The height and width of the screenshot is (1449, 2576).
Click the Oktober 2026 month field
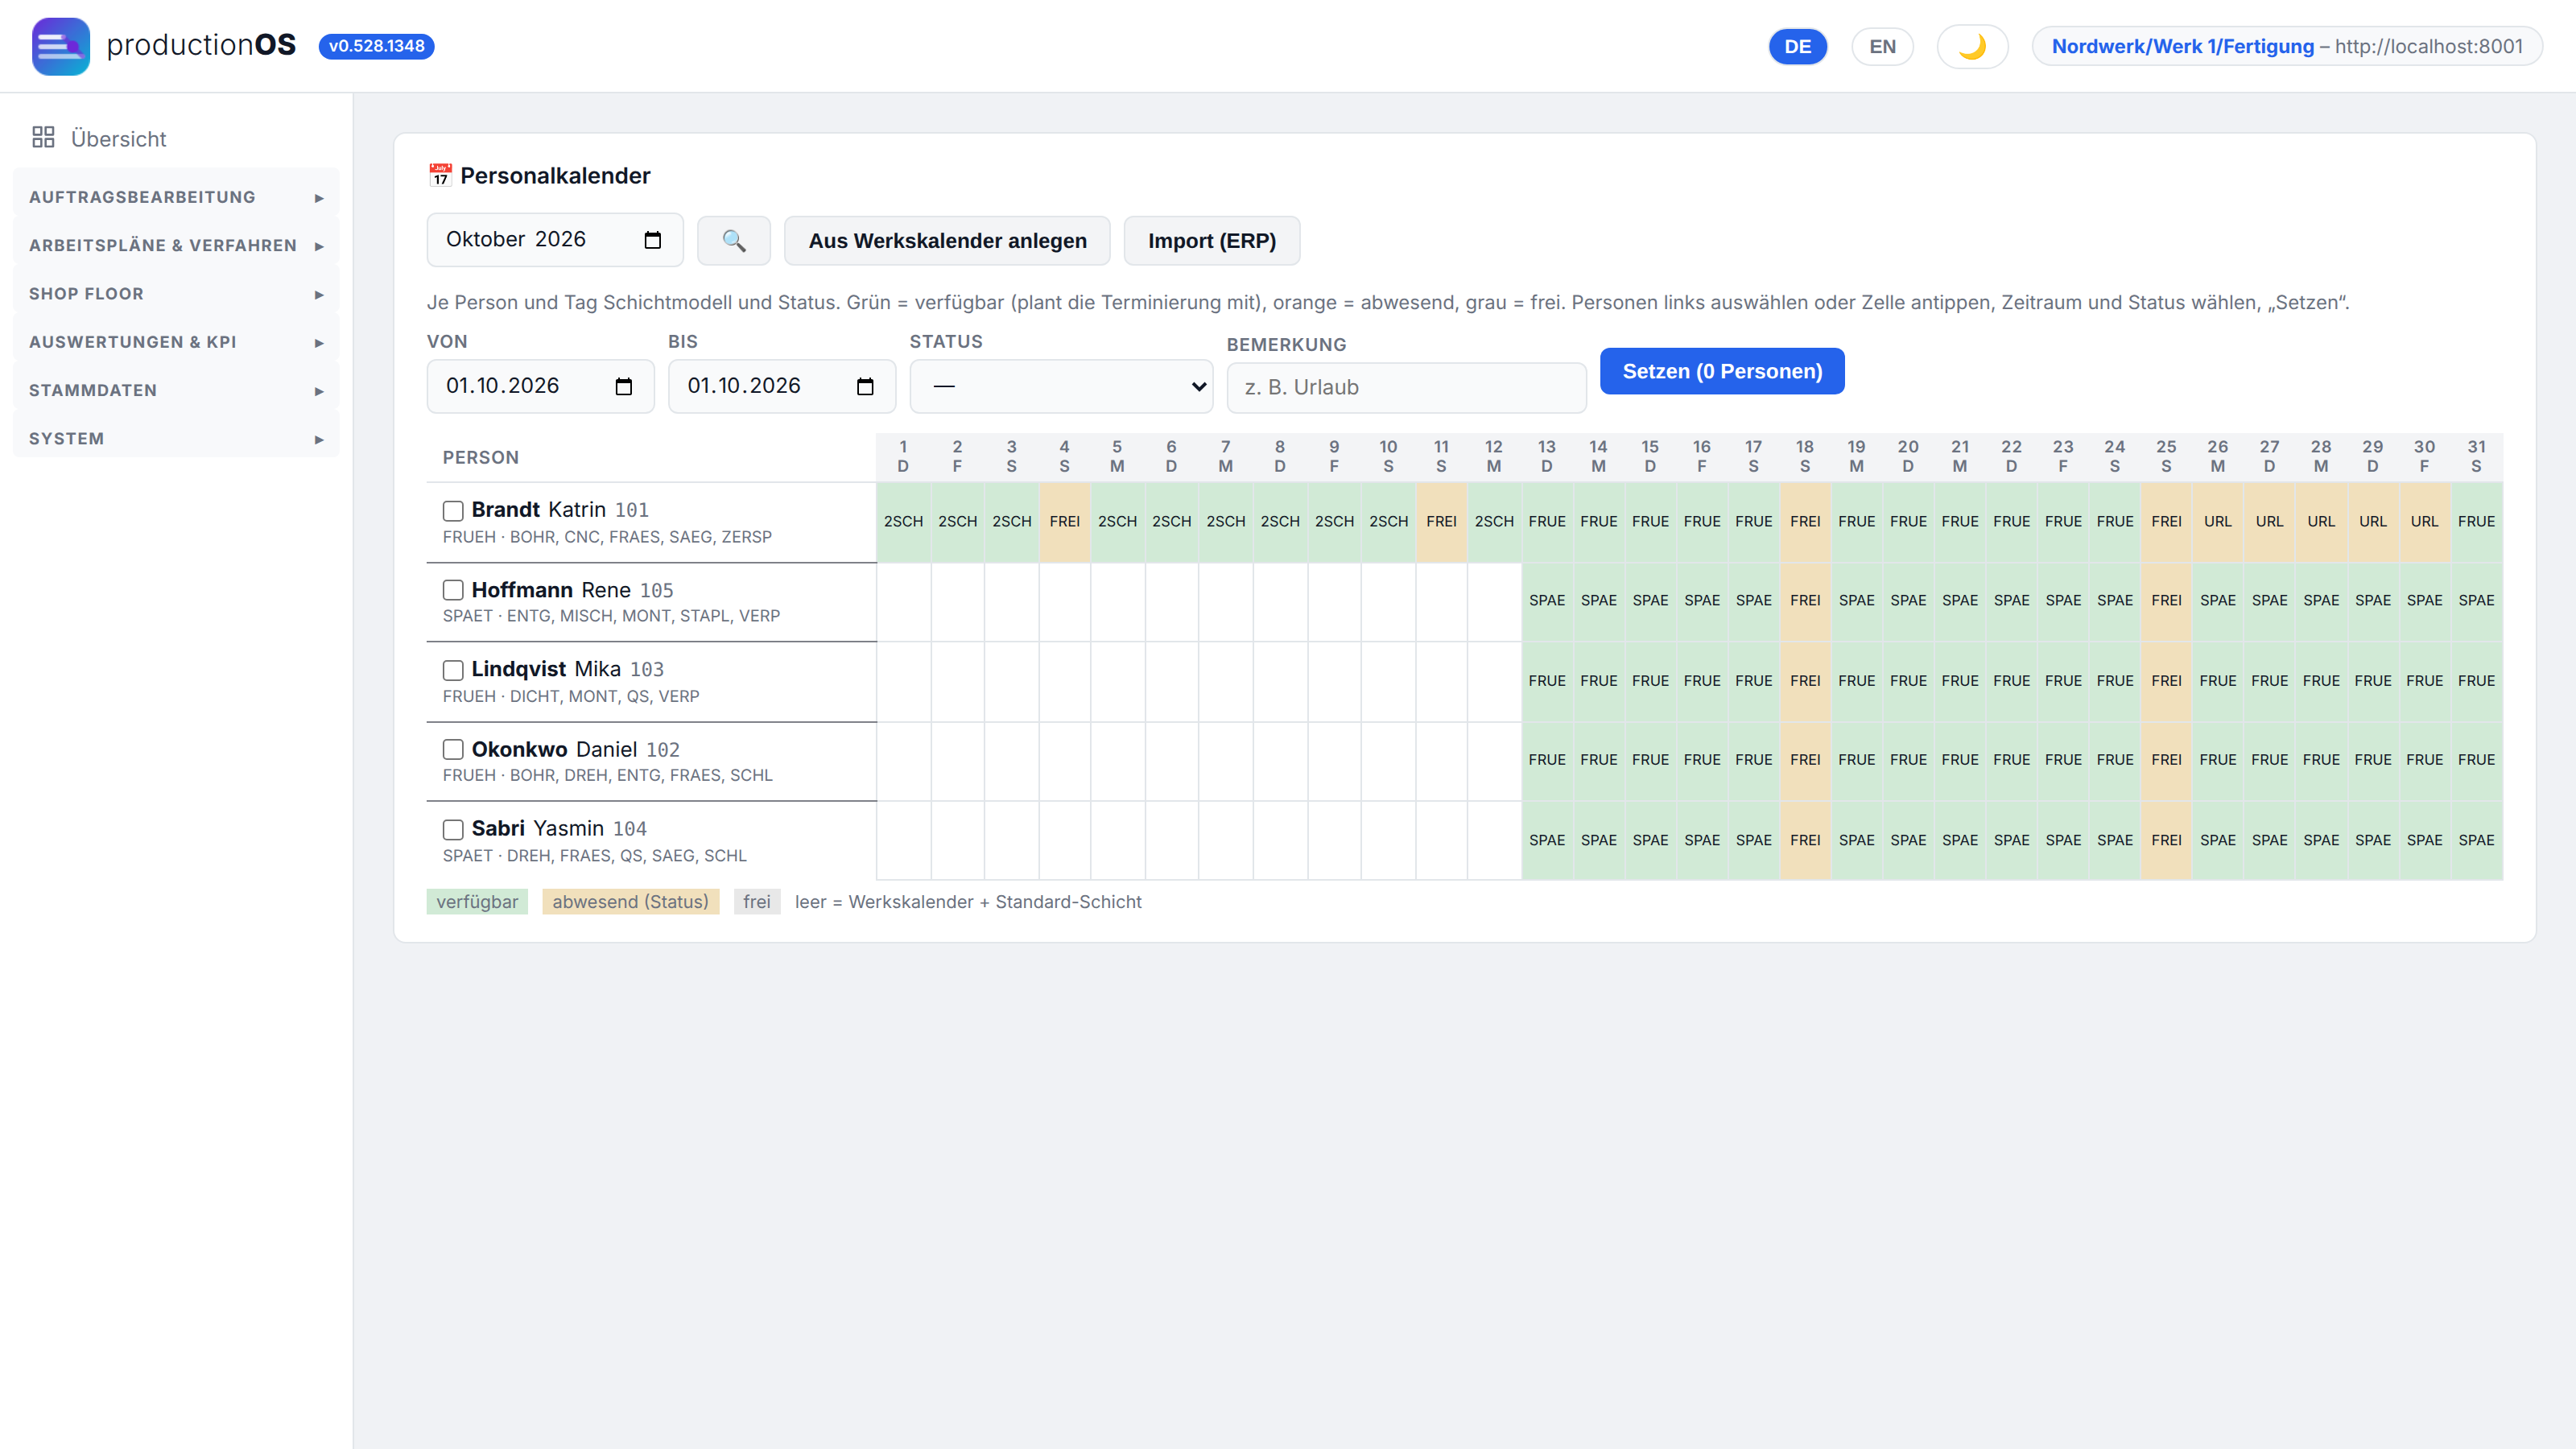pyautogui.click(x=555, y=240)
